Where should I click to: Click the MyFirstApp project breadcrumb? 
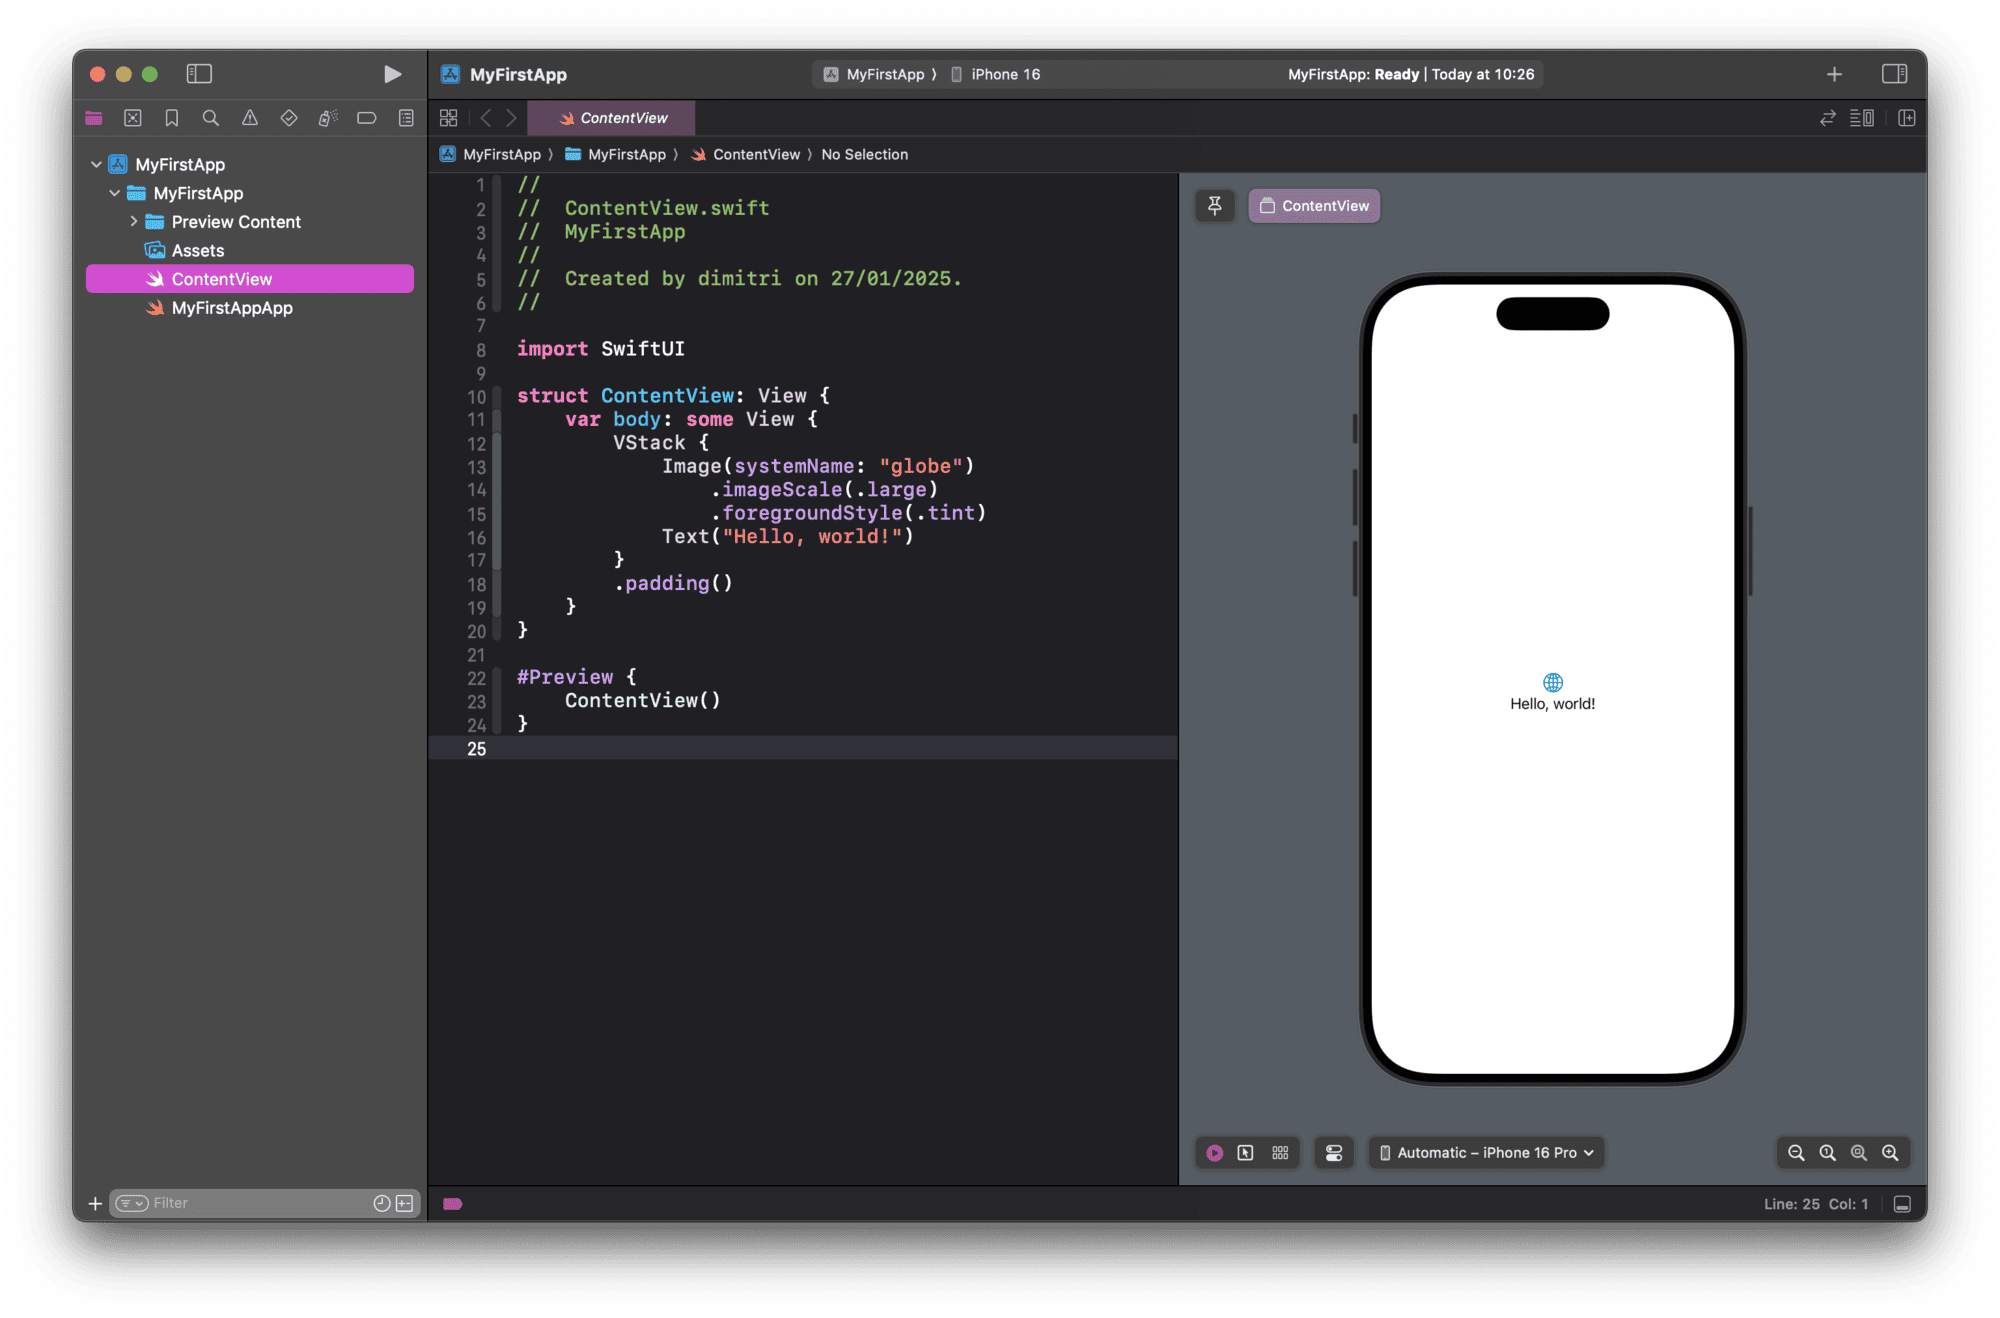coord(491,154)
